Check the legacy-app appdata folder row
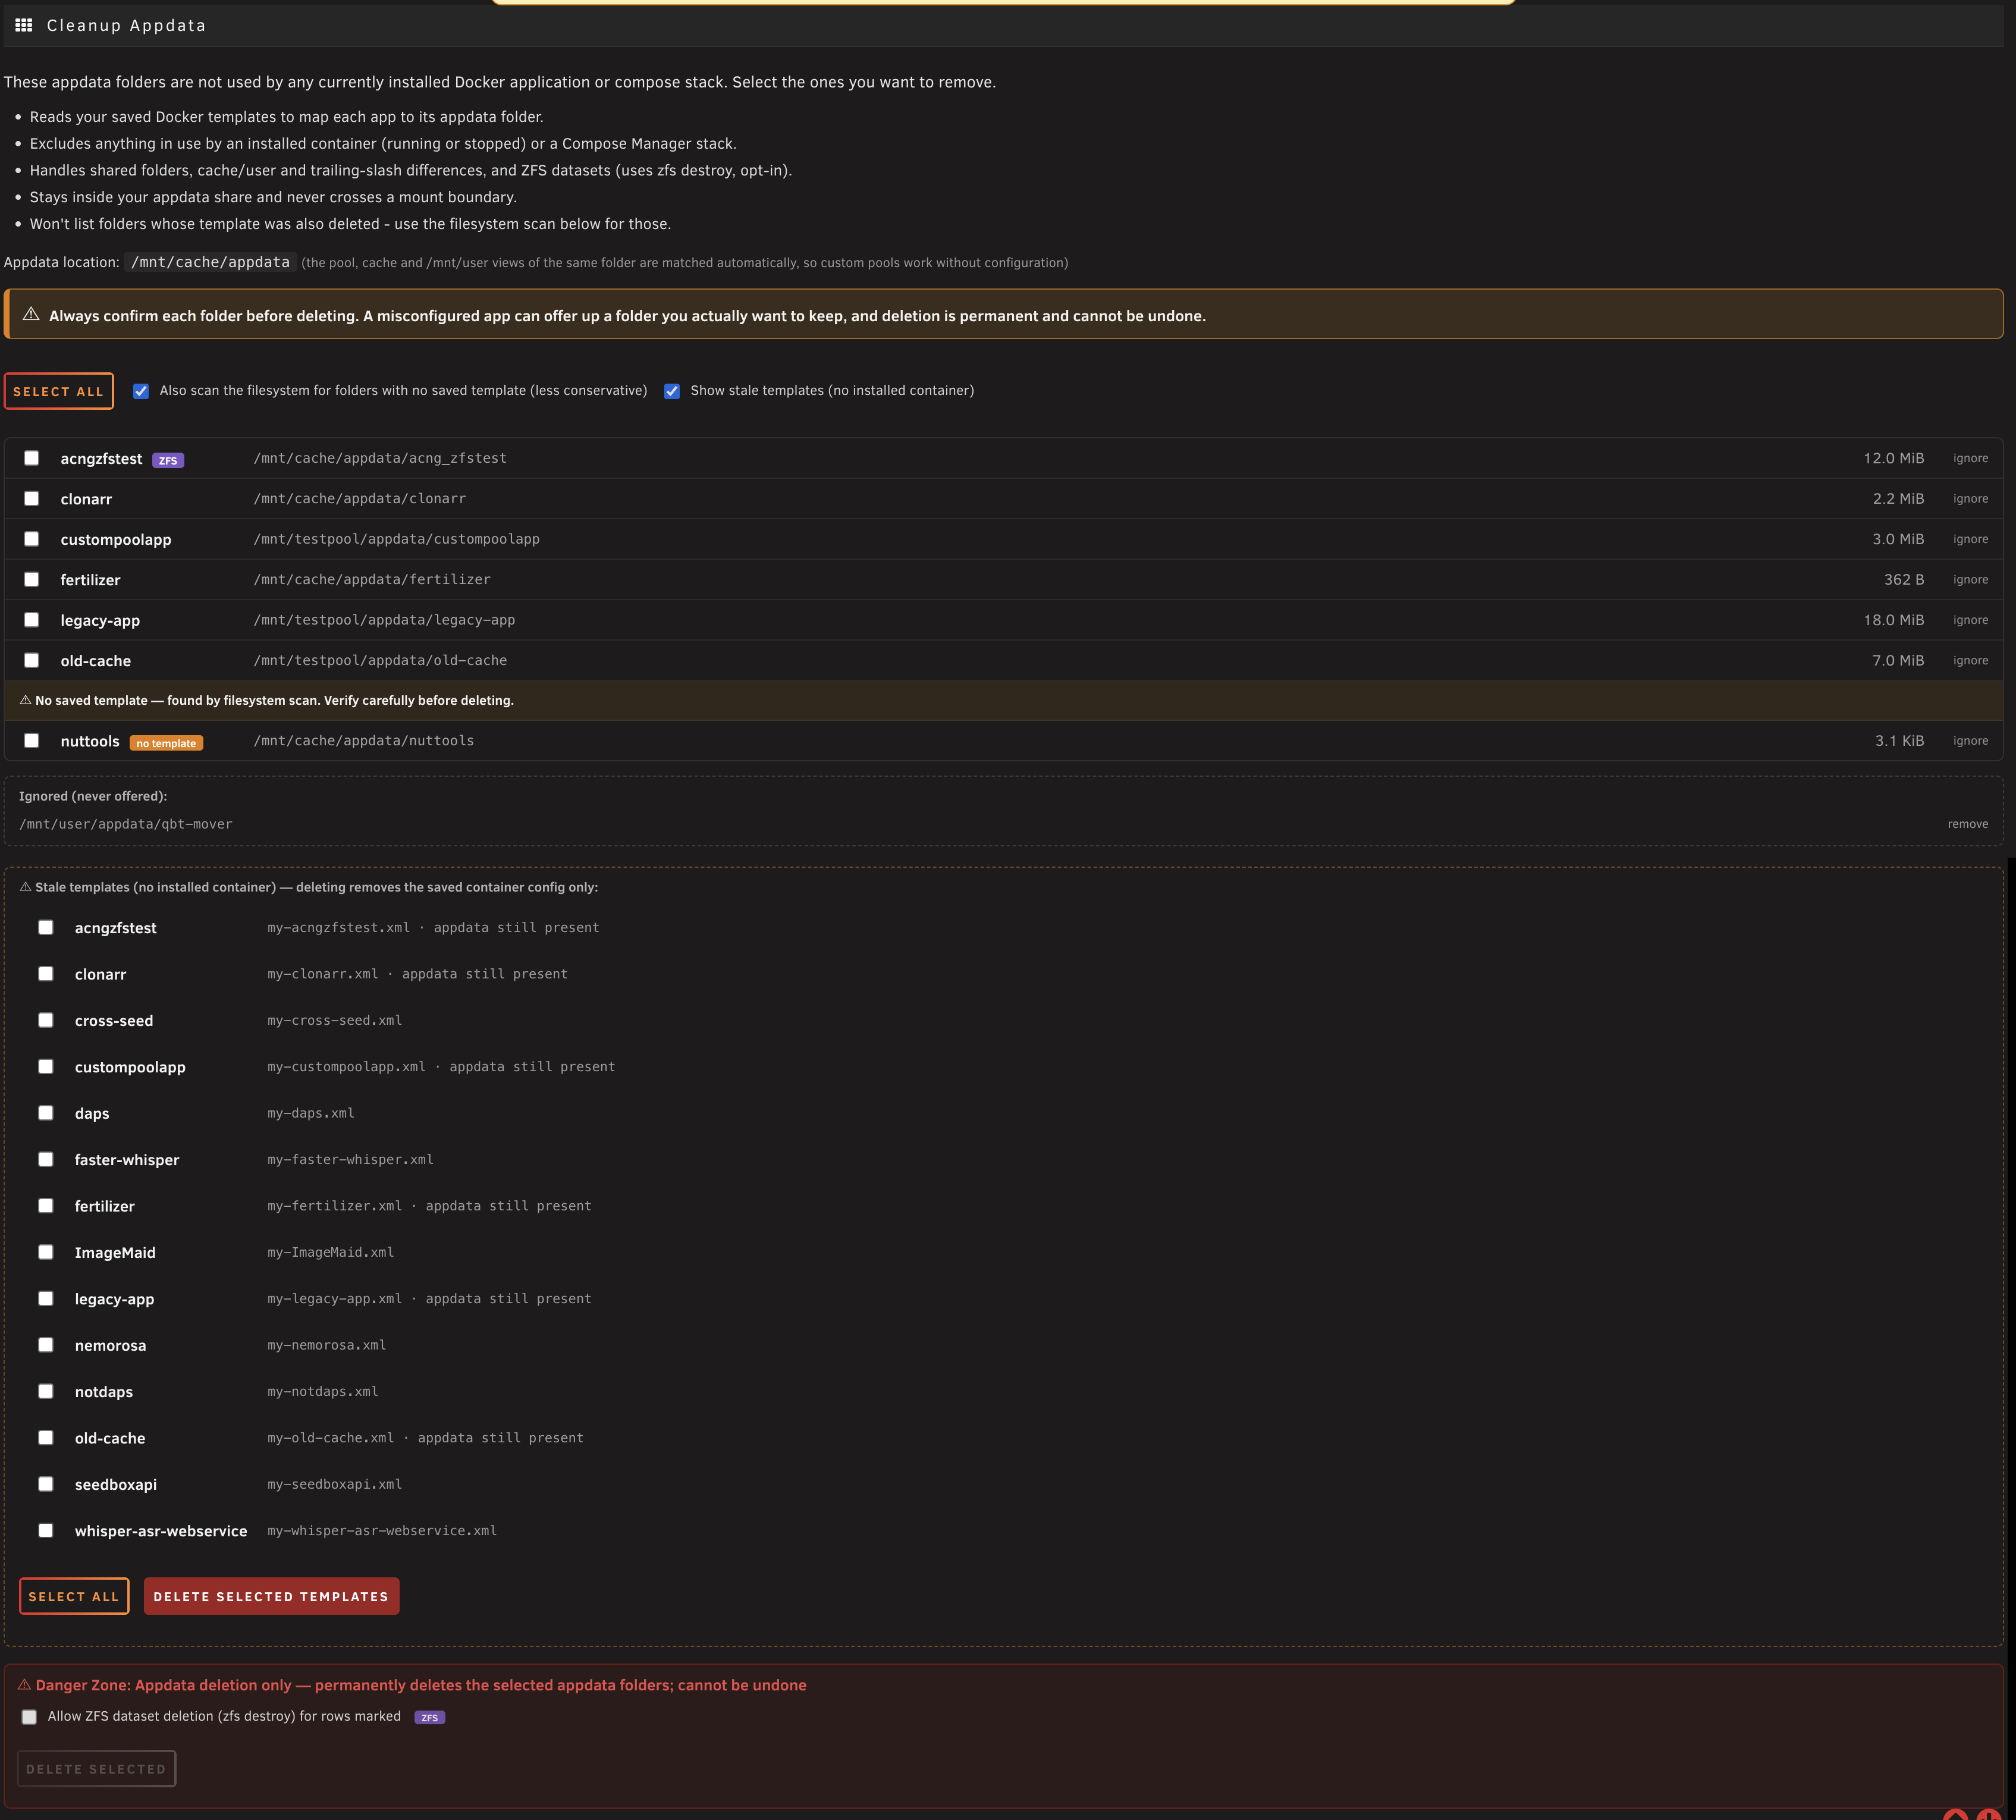 click(32, 620)
